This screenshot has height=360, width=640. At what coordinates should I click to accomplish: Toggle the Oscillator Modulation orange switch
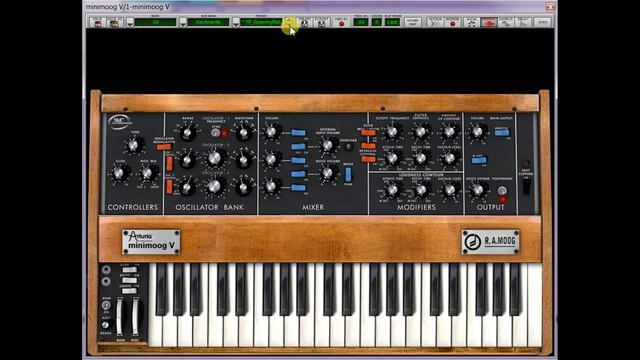pyautogui.click(x=164, y=147)
